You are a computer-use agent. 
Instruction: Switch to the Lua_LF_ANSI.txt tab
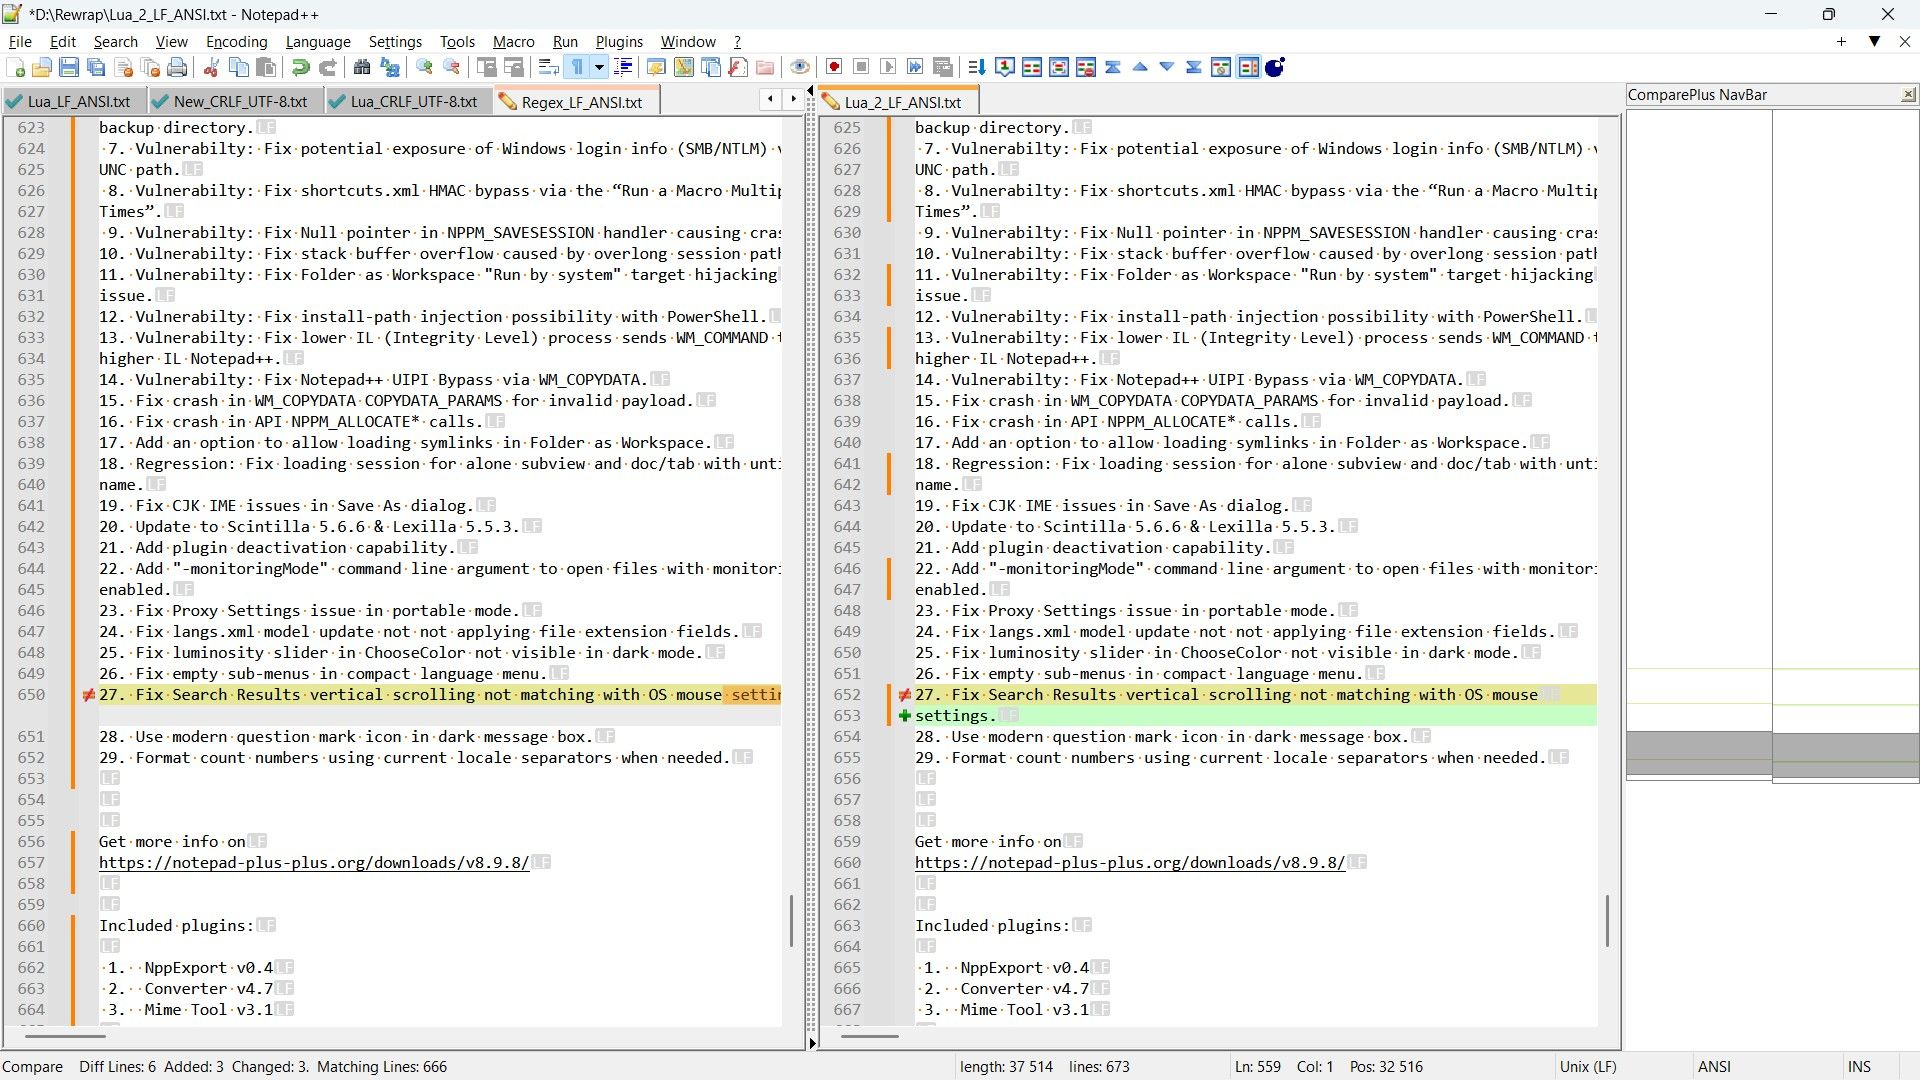pos(75,102)
